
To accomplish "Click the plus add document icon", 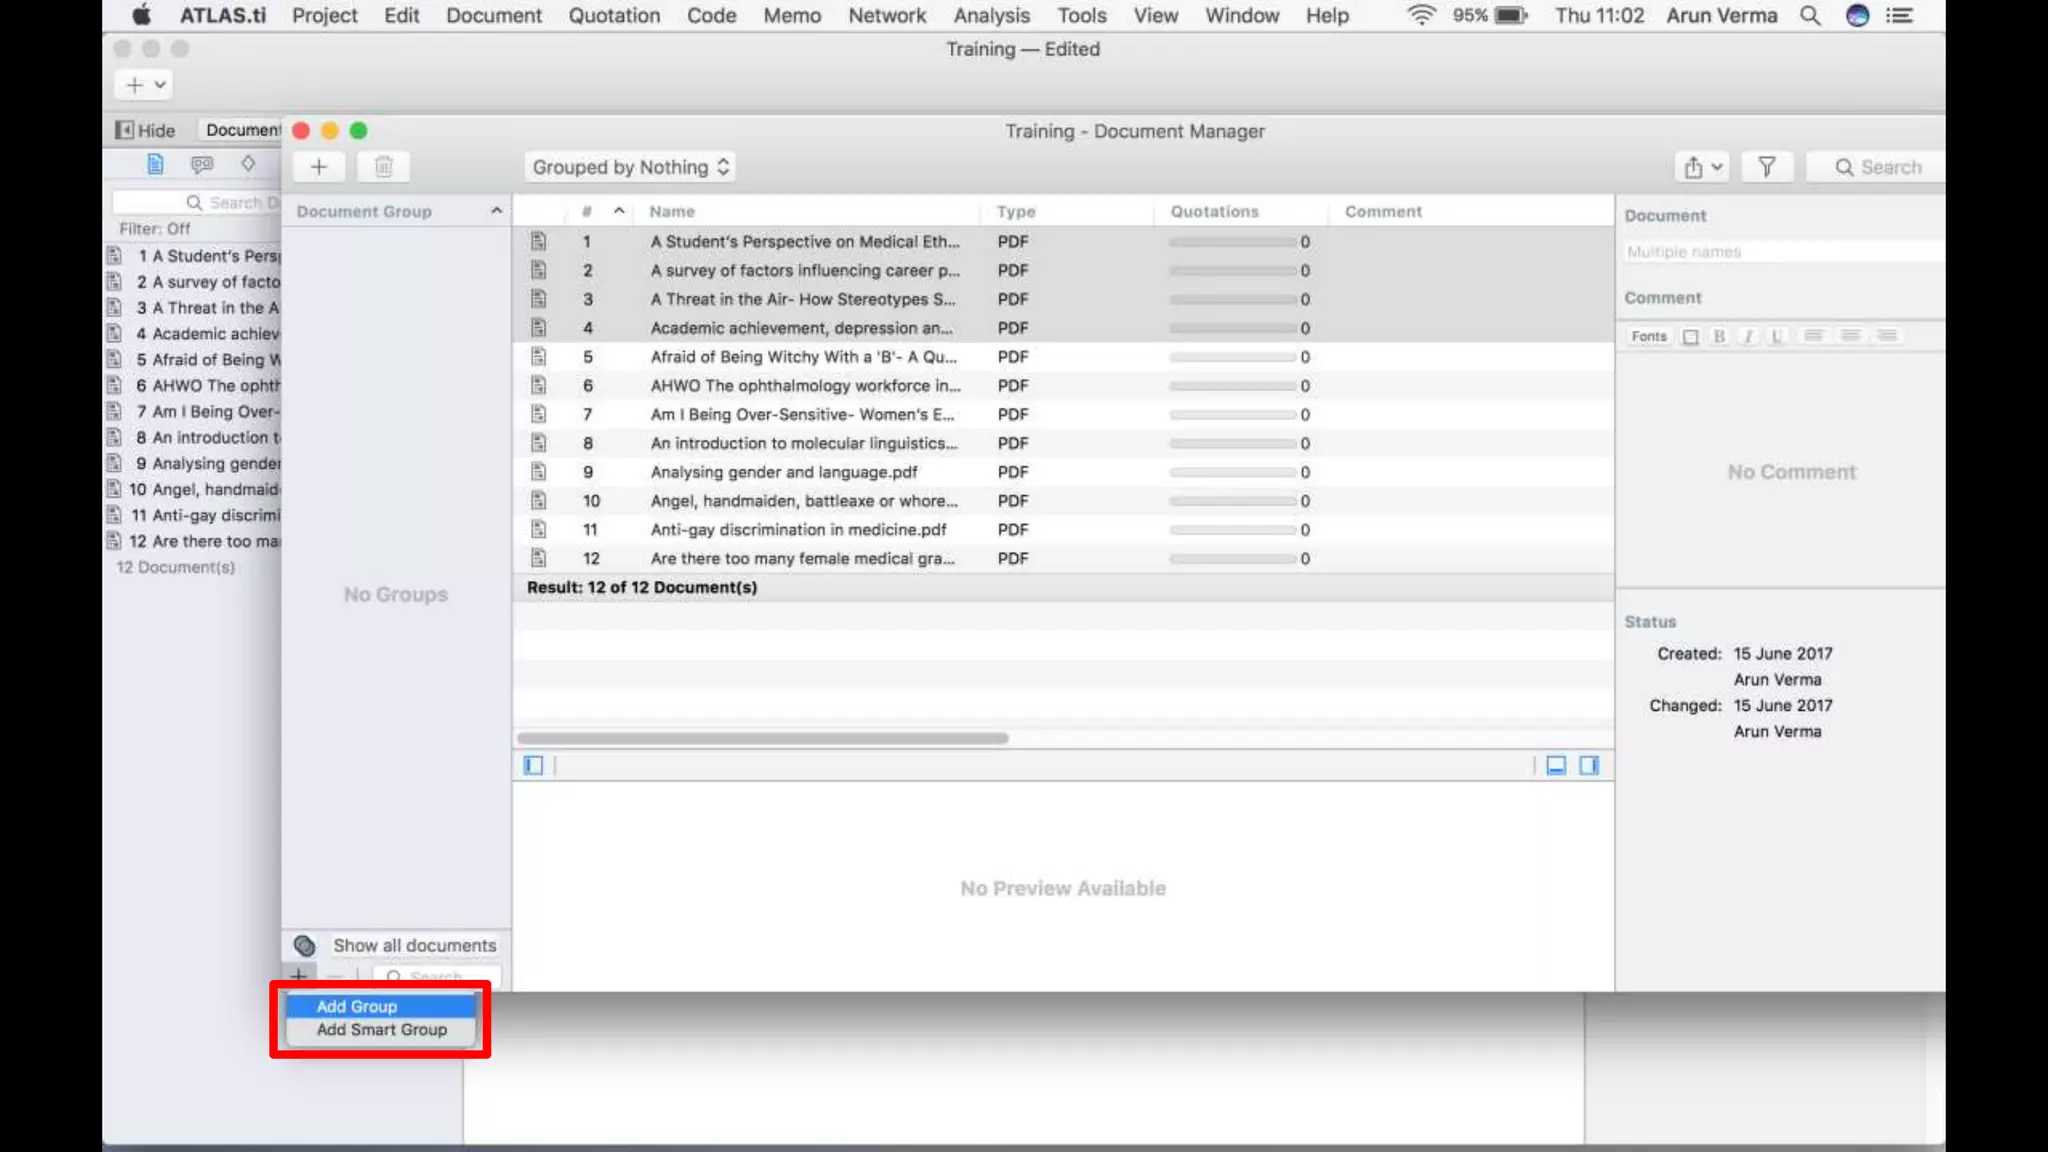I will (319, 167).
